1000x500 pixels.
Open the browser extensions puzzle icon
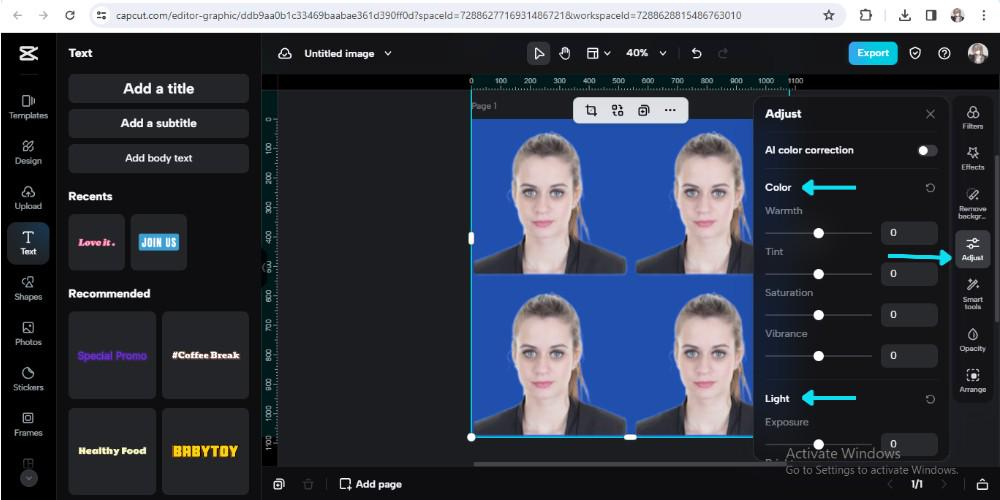coord(865,15)
